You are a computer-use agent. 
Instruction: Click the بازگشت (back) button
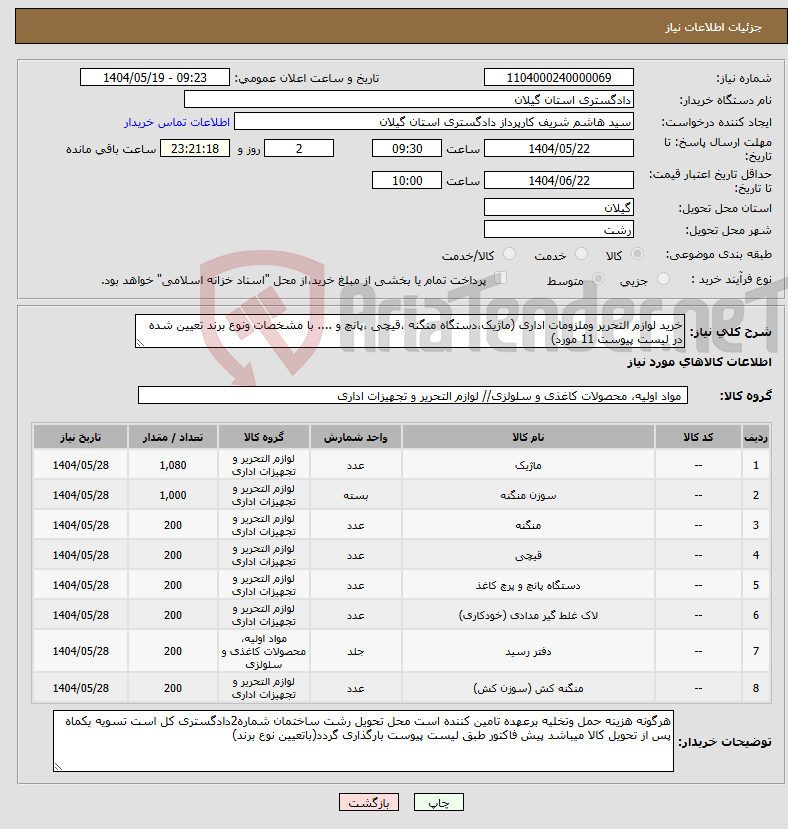tap(369, 802)
